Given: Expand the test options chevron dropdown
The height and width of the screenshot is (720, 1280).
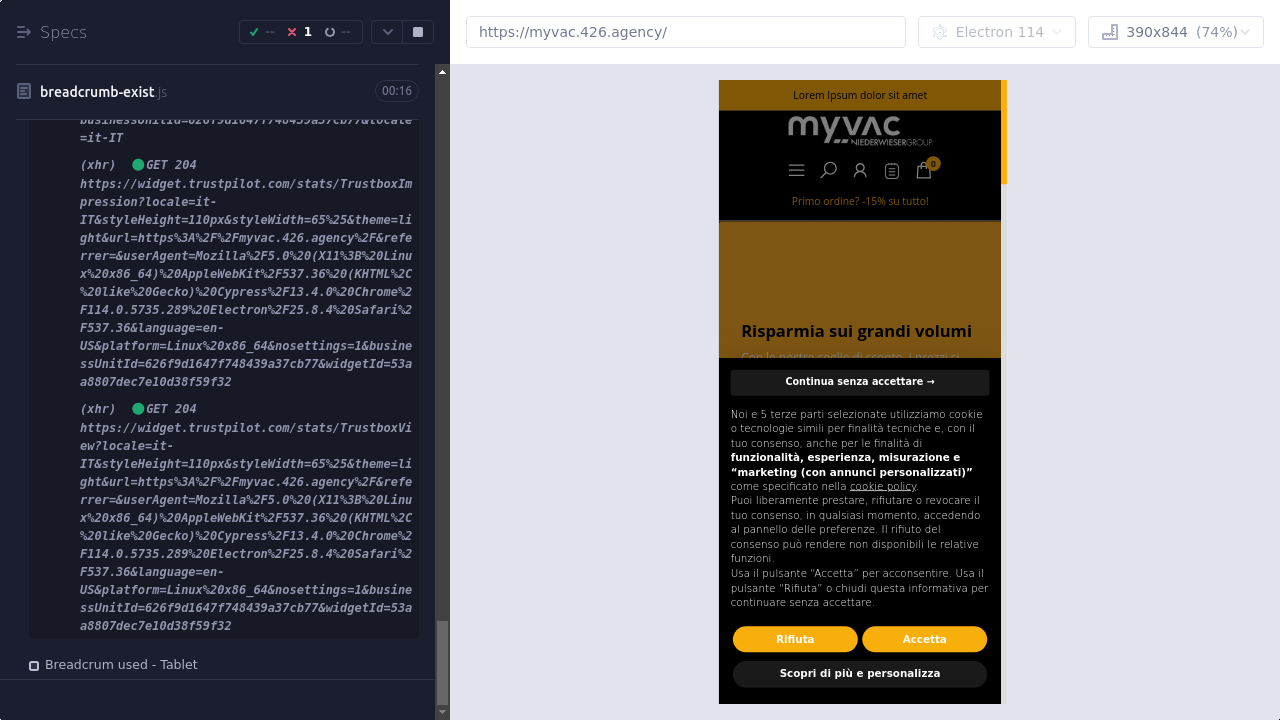Looking at the screenshot, I should [388, 32].
